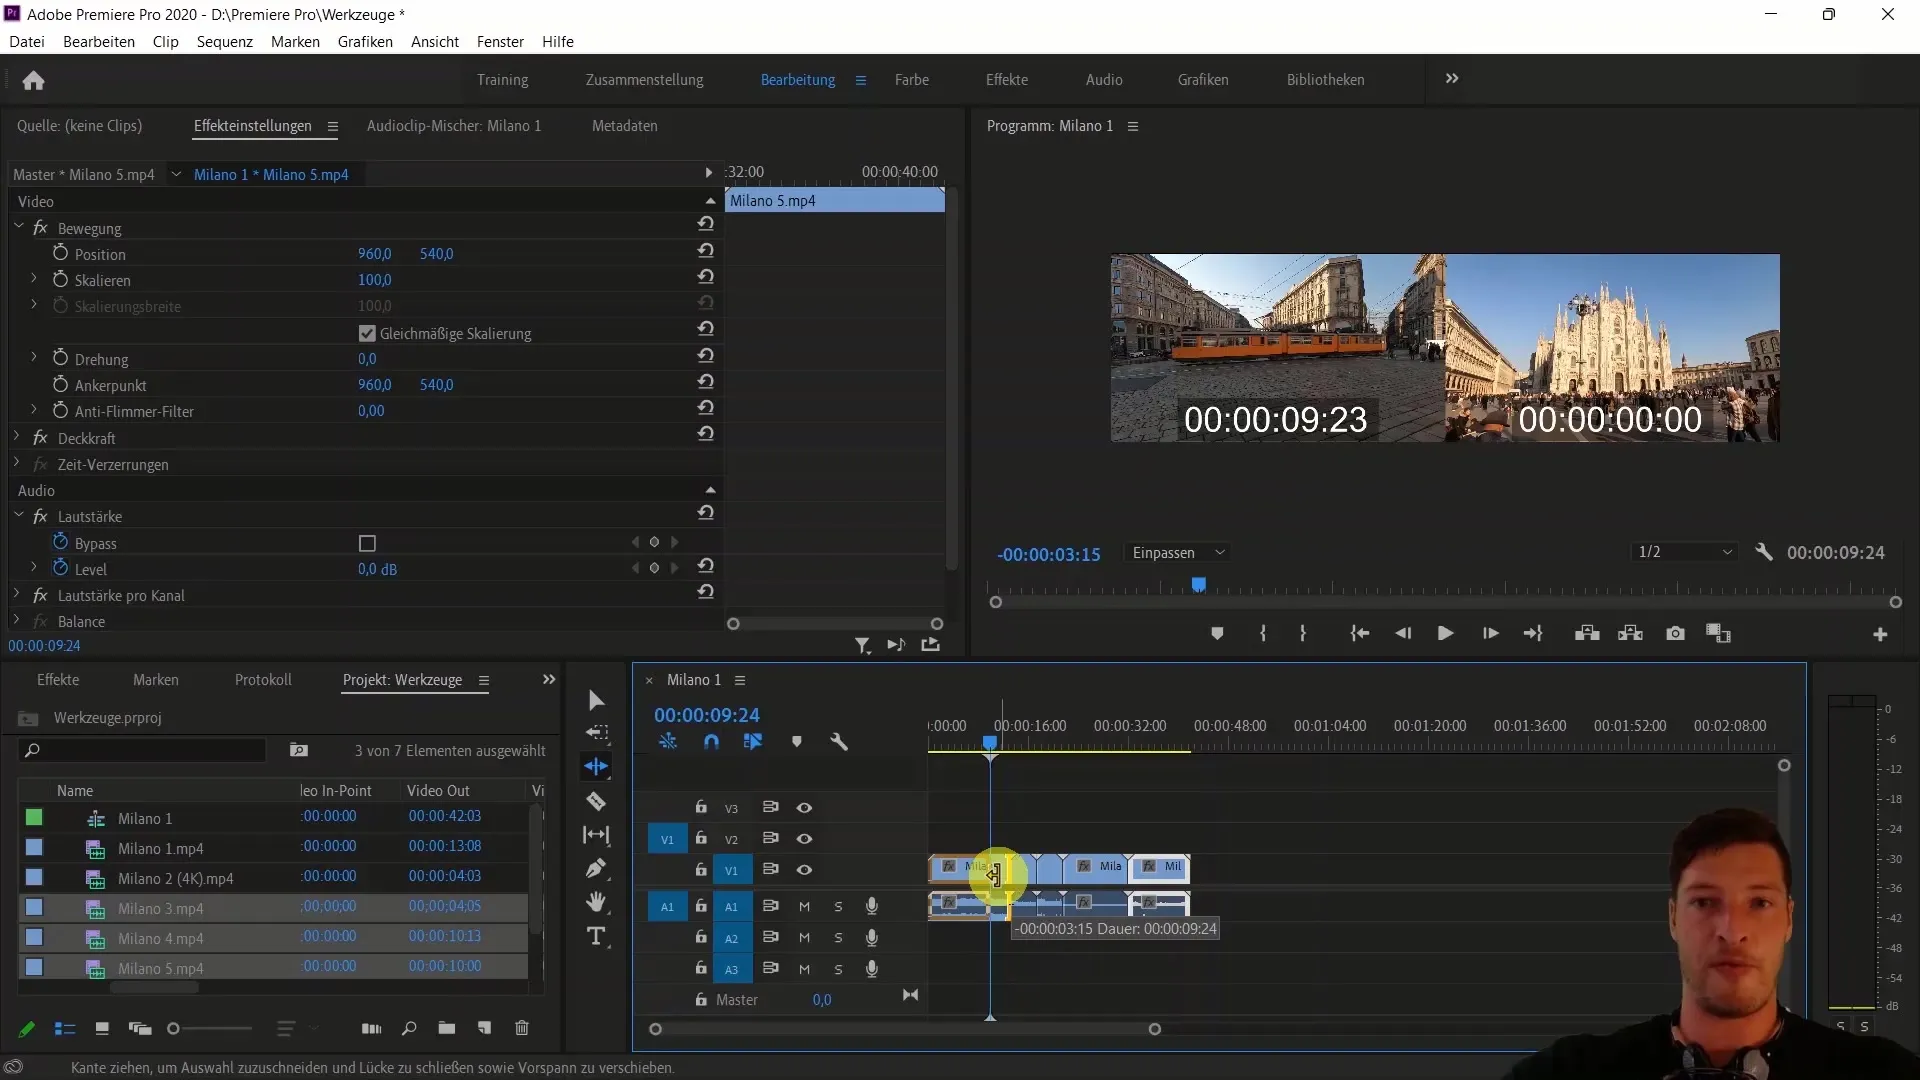
Task: Open Program monitor settings wrench
Action: click(x=1764, y=552)
